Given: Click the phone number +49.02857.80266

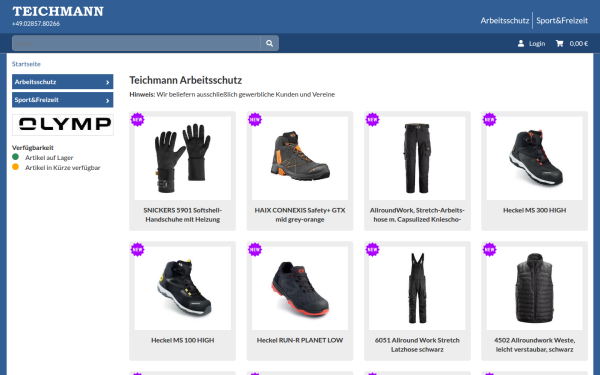Looking at the screenshot, I should coord(36,24).
